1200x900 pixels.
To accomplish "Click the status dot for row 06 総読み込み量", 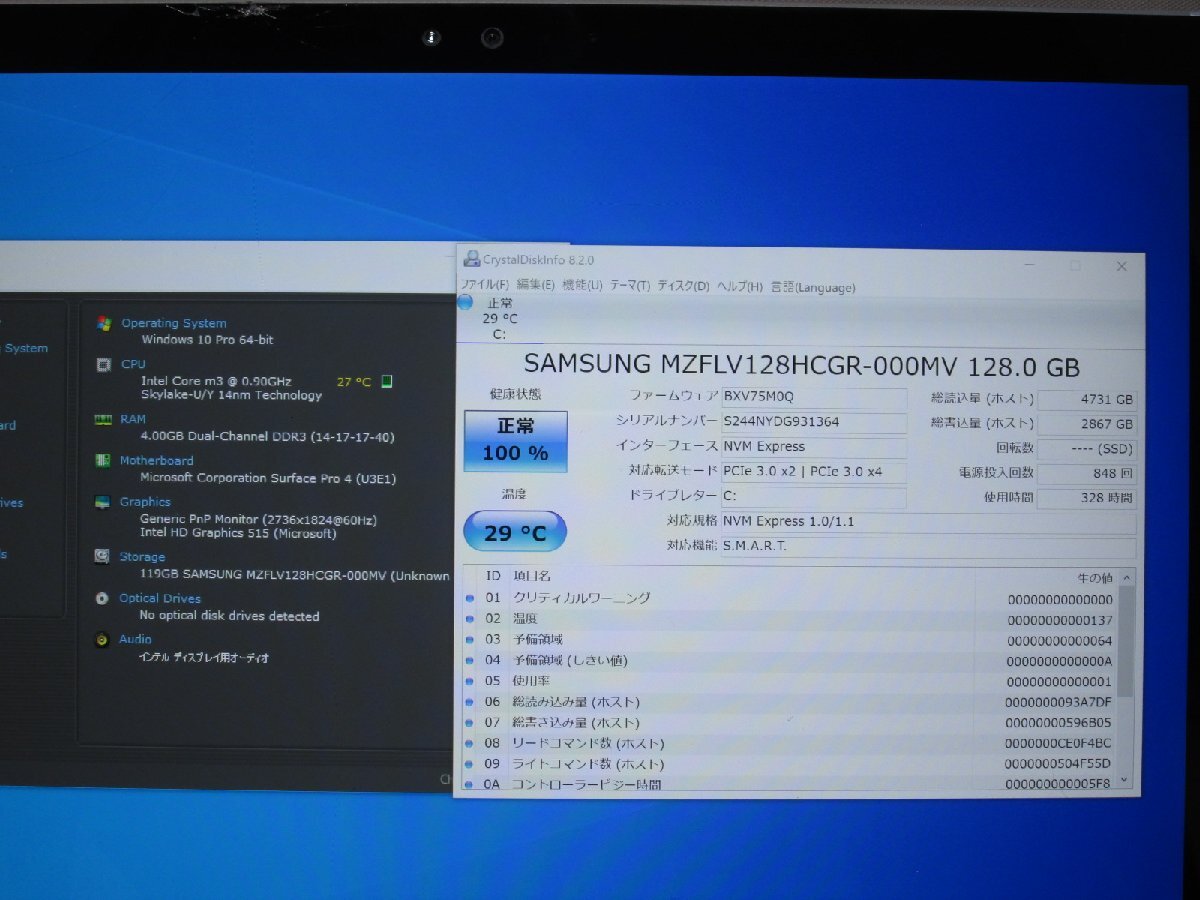I will tap(469, 702).
